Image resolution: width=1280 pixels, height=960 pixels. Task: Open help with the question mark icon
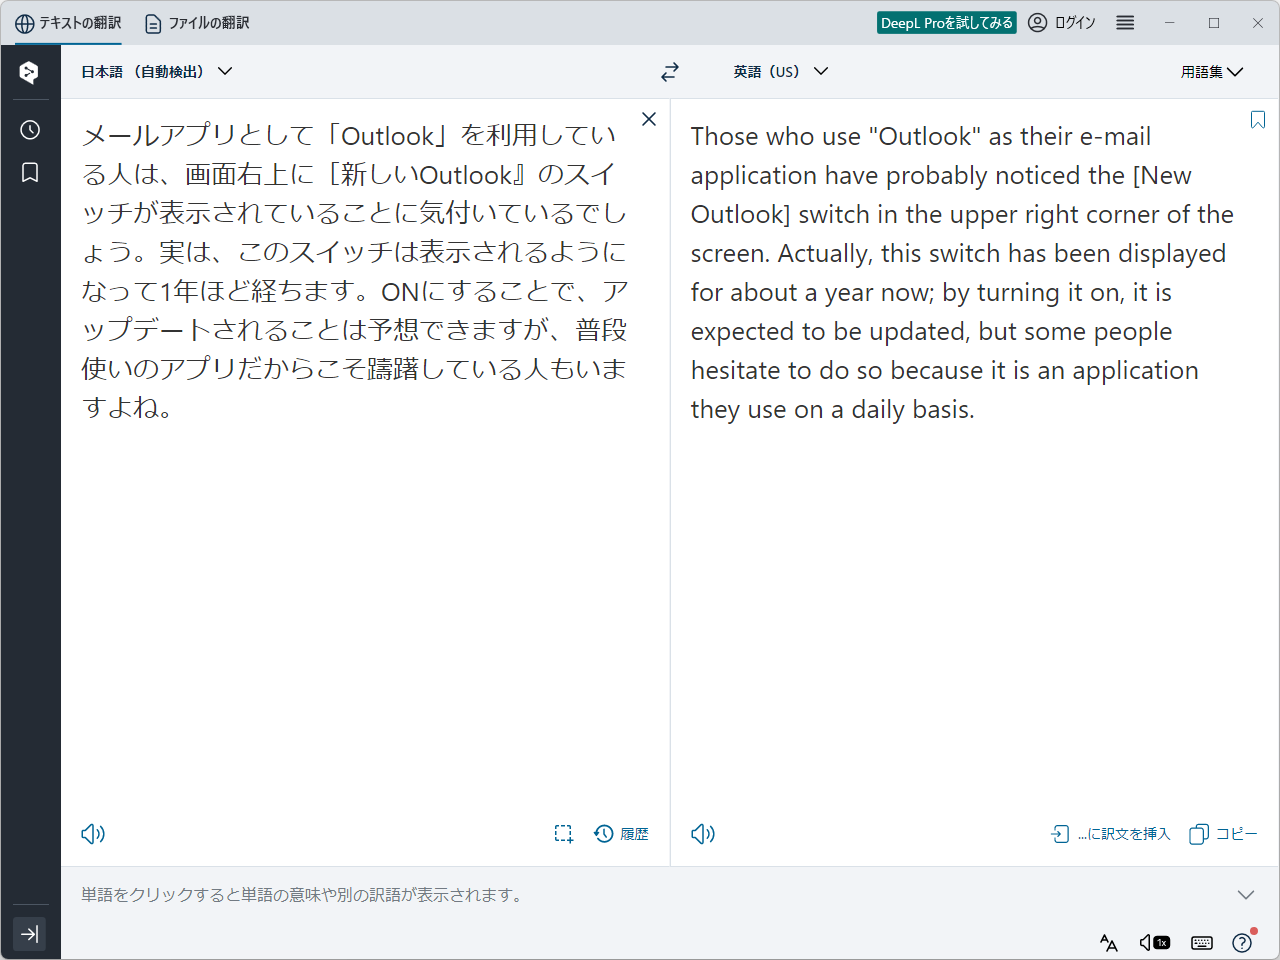point(1242,942)
